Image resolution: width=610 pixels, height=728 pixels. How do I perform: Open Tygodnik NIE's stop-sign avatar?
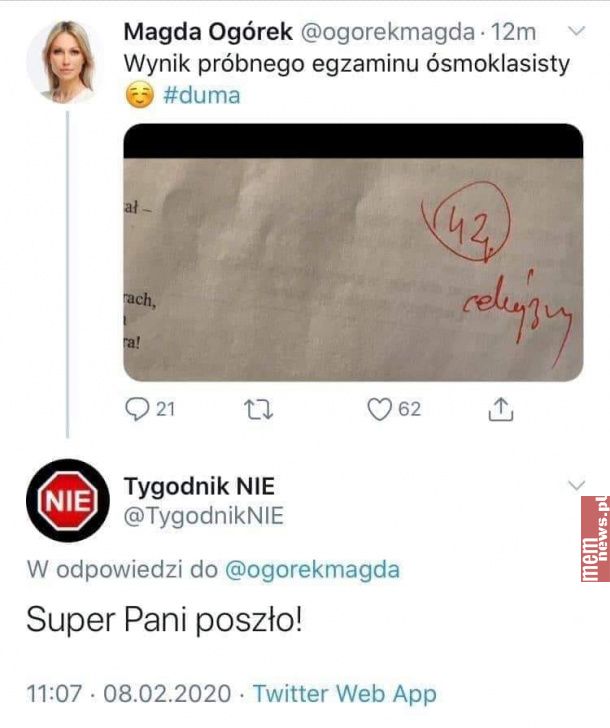[x=68, y=500]
